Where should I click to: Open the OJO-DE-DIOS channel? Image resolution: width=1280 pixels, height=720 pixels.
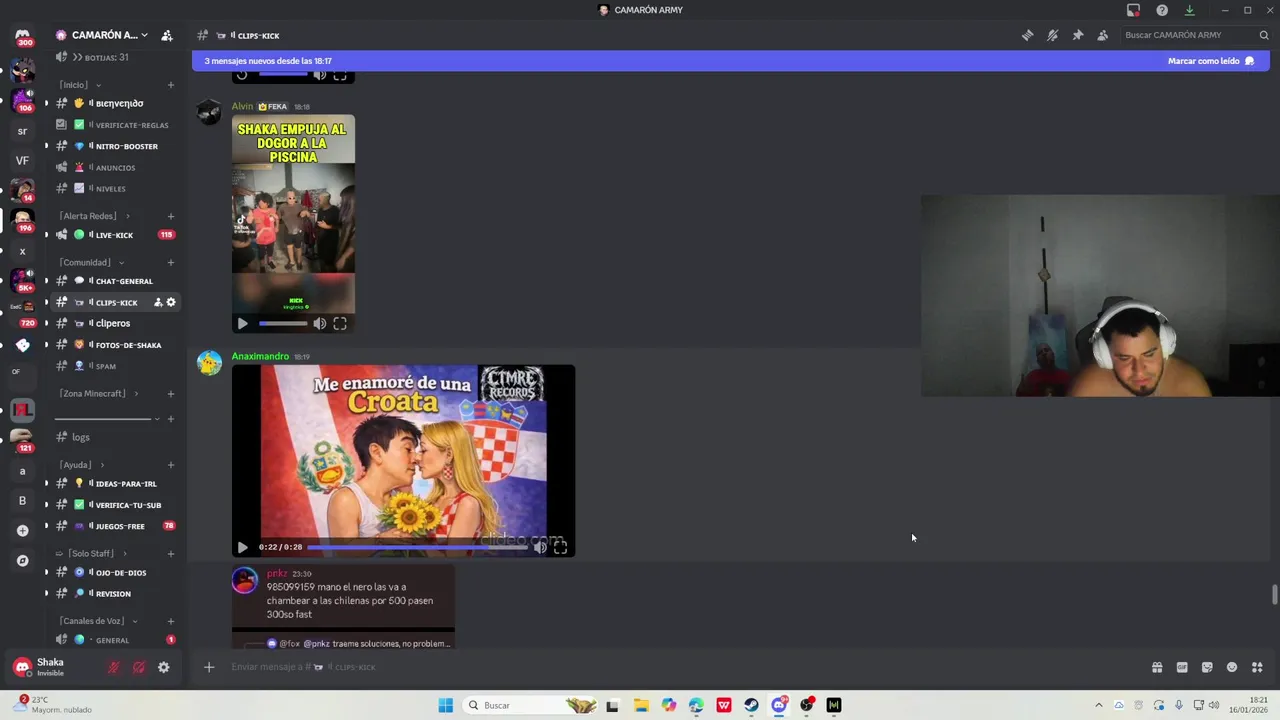[x=115, y=572]
